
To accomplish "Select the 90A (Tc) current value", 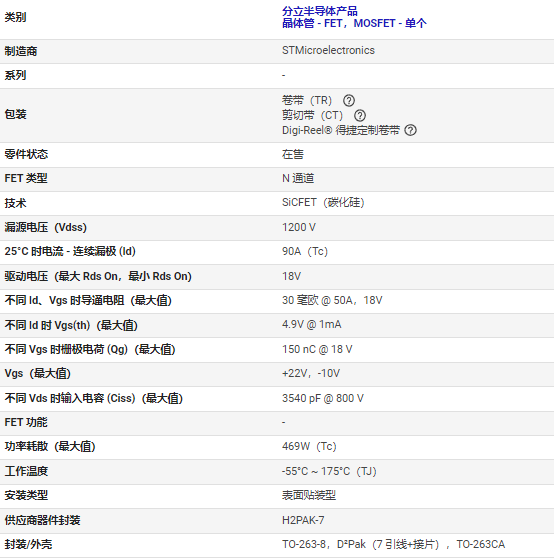I will 305,252.
